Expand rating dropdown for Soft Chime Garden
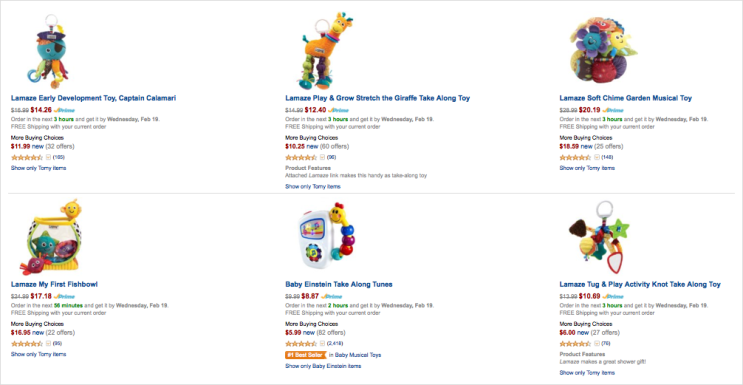The image size is (743, 385). click(x=597, y=157)
